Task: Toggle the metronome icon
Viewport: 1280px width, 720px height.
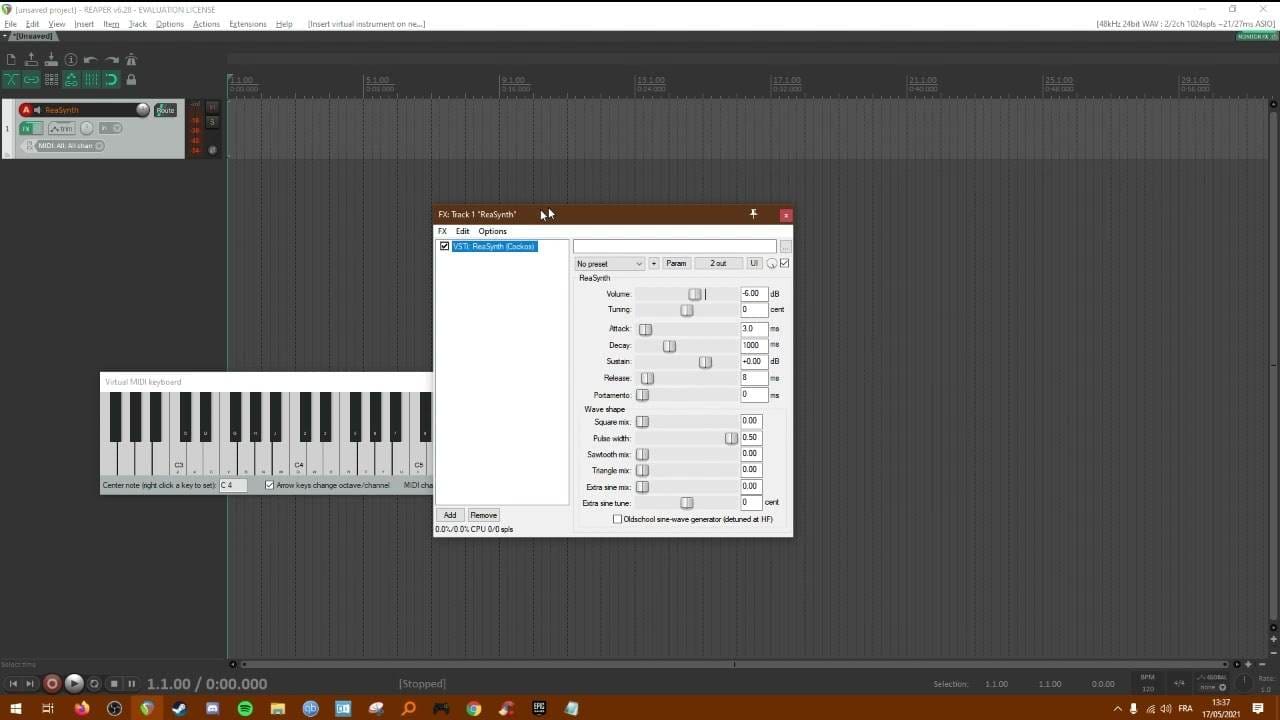Action: 131,60
